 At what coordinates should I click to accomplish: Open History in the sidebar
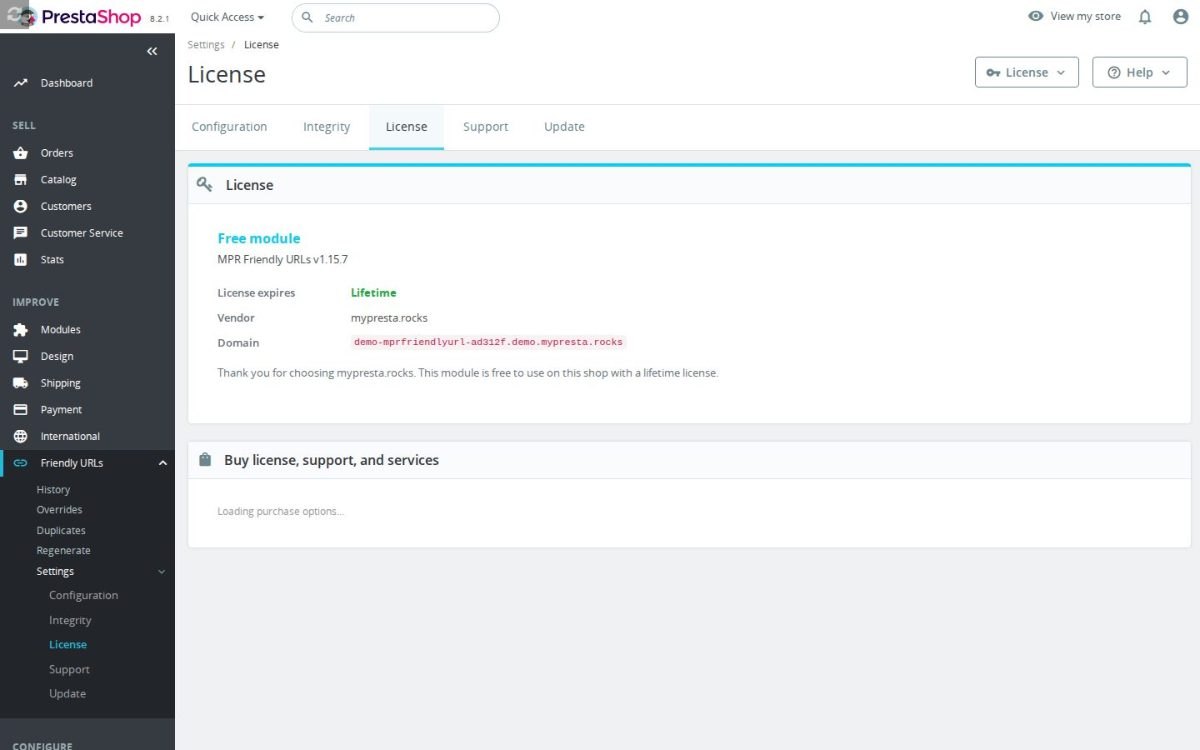click(53, 490)
